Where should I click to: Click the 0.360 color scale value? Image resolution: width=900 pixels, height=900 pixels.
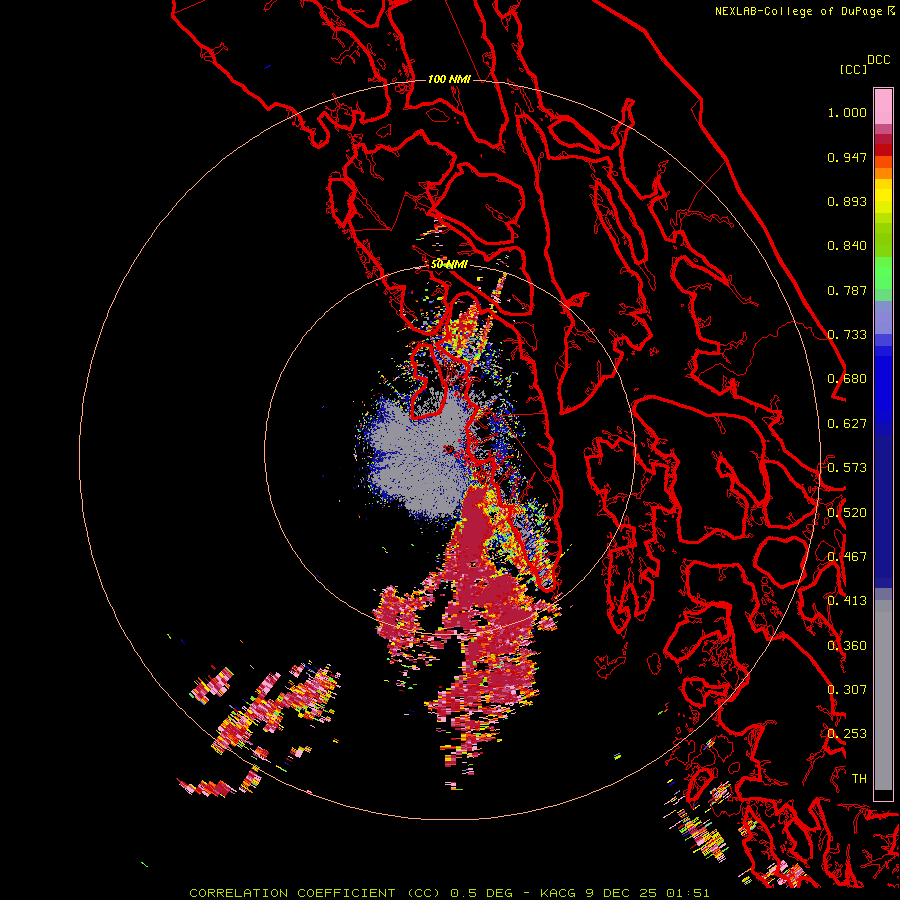coord(847,646)
